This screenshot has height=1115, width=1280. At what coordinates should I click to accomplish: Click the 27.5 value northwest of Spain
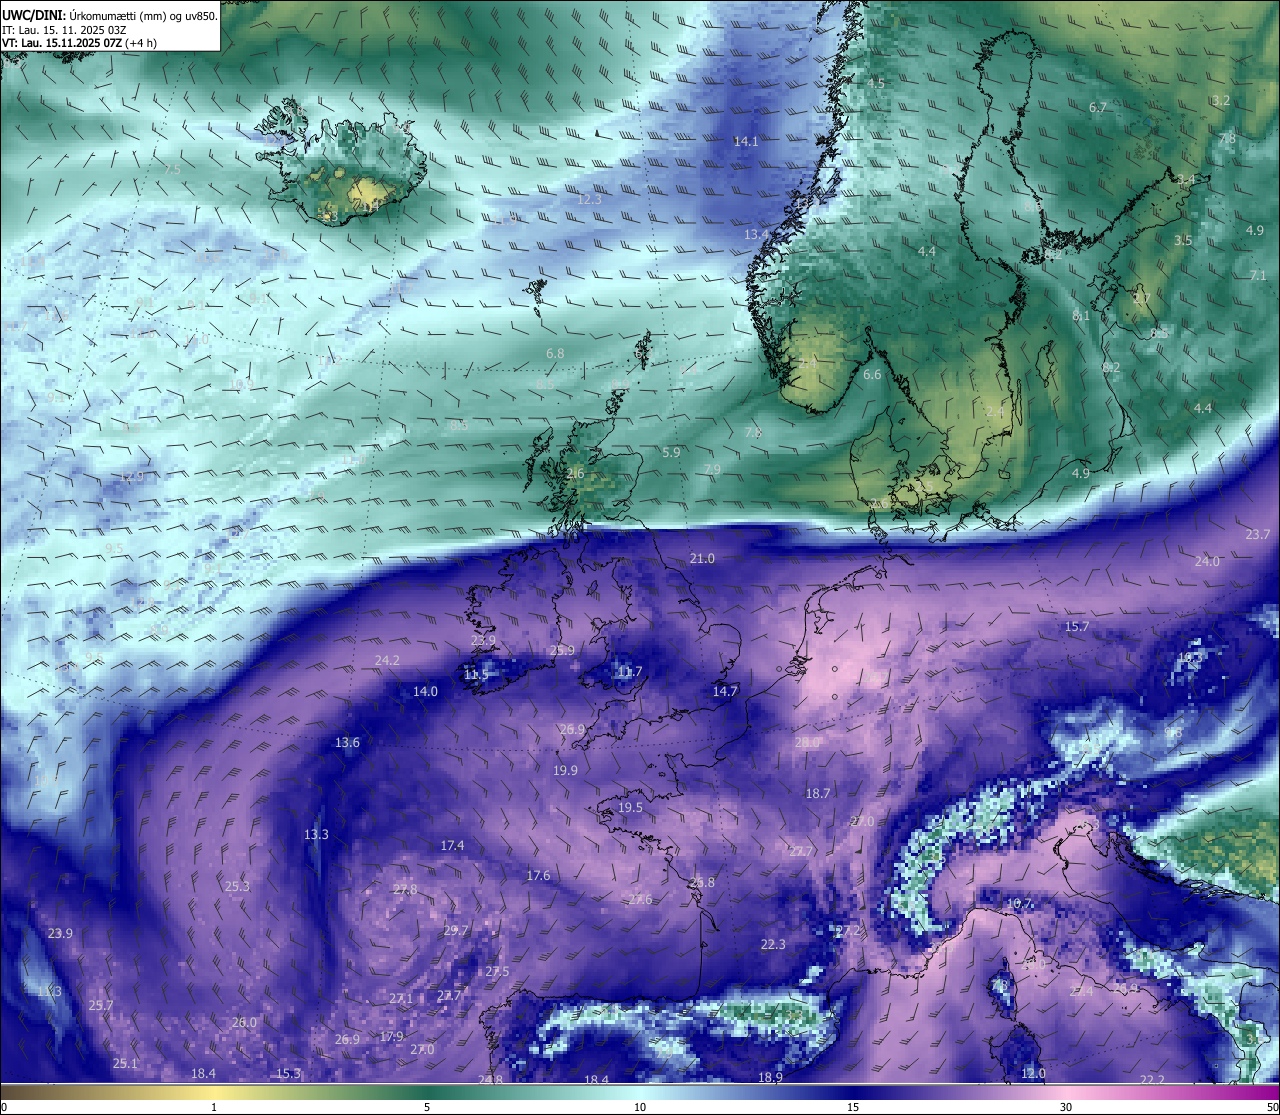pos(497,972)
